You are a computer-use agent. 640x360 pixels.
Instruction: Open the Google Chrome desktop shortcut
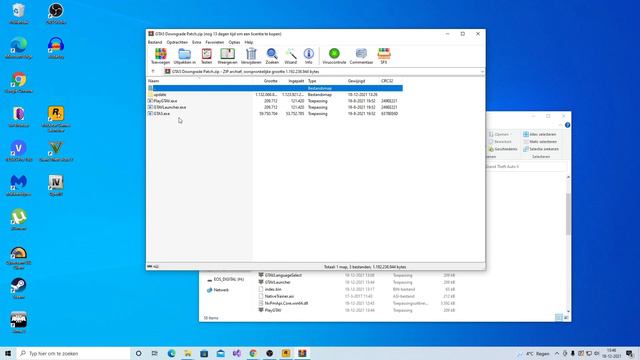[x=18, y=83]
